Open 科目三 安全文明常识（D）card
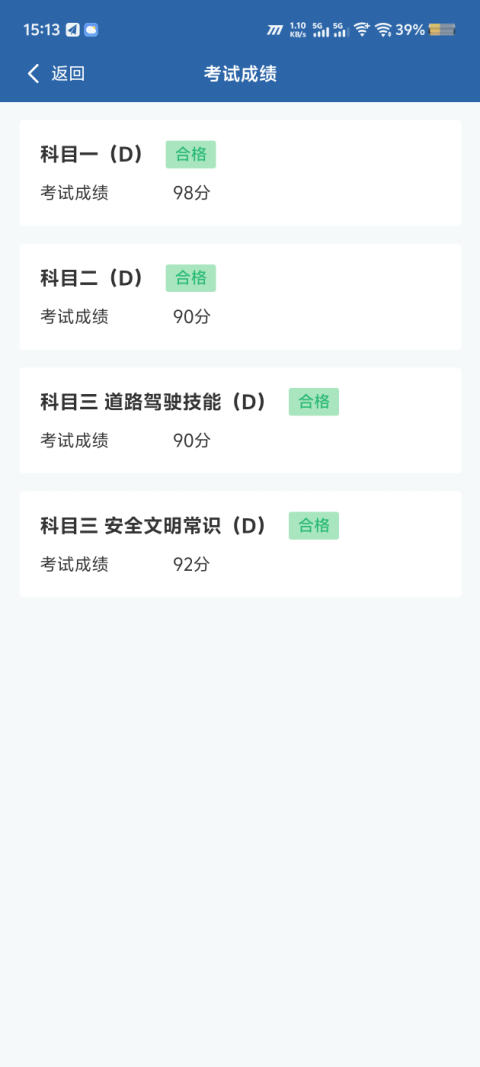The image size is (480, 1067). tap(240, 544)
